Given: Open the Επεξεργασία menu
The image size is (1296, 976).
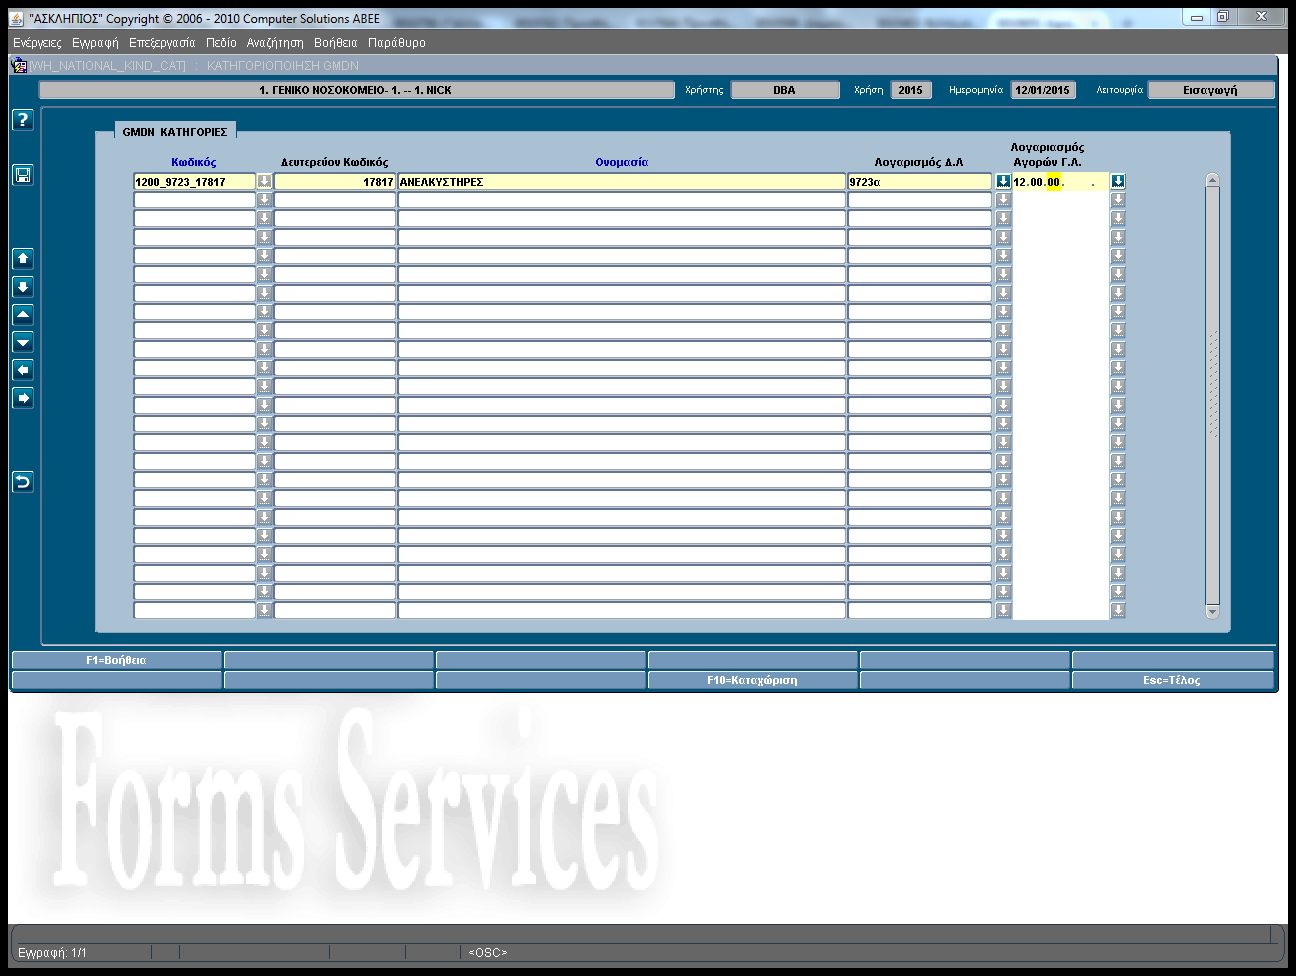Looking at the screenshot, I should (162, 43).
